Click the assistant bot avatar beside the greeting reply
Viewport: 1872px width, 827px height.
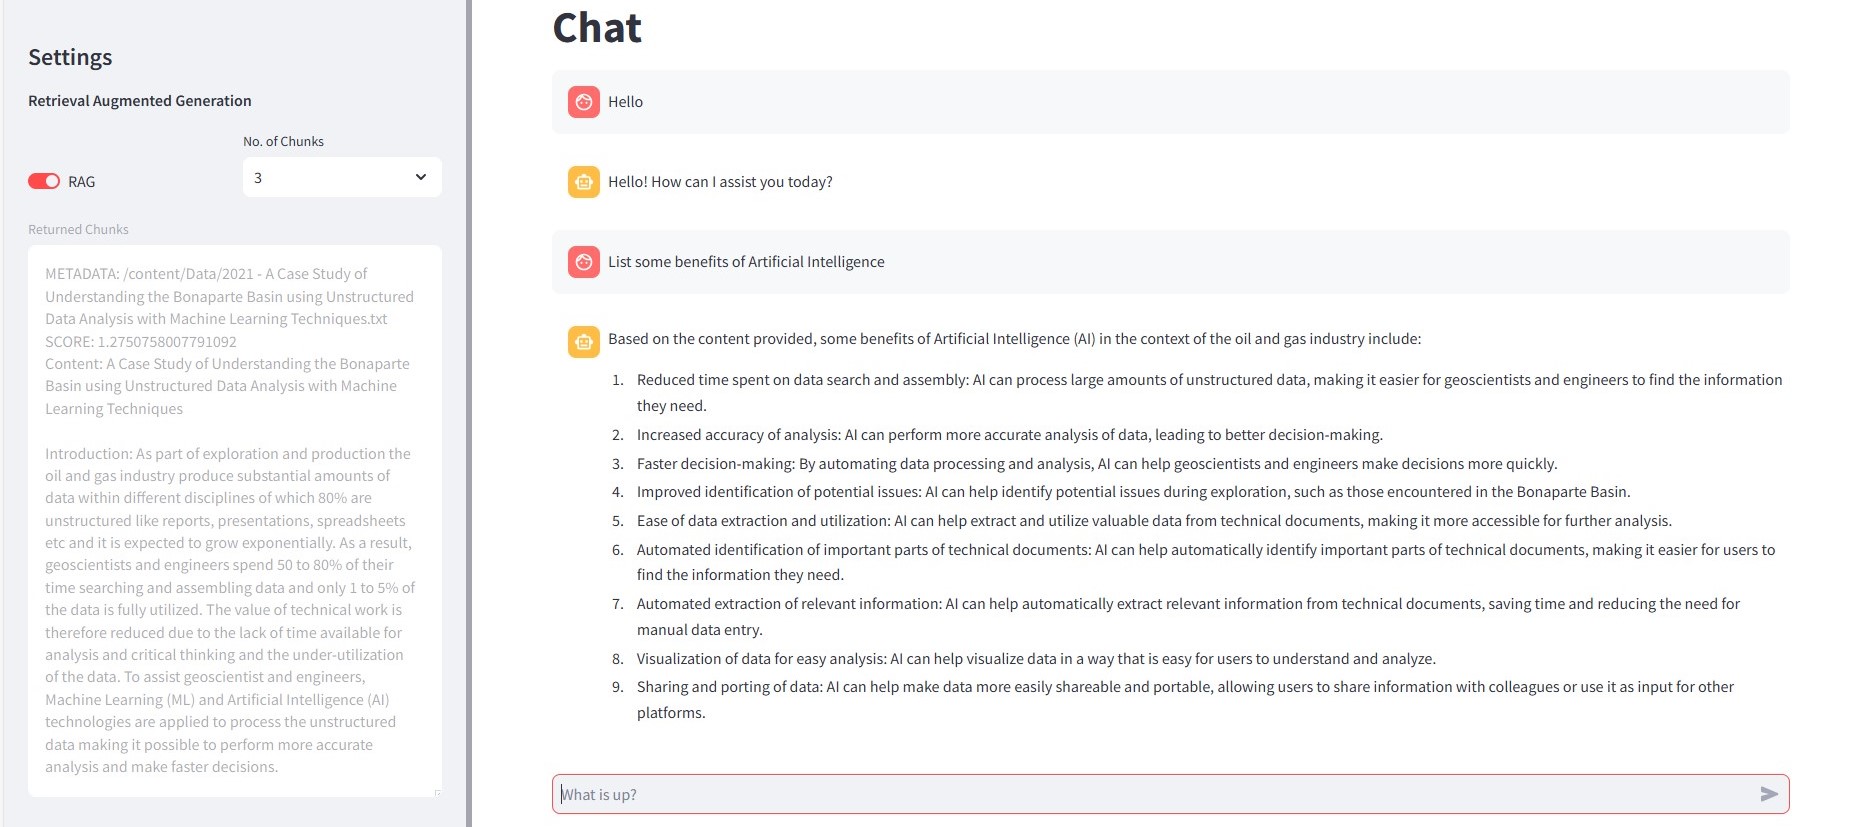[x=584, y=182]
